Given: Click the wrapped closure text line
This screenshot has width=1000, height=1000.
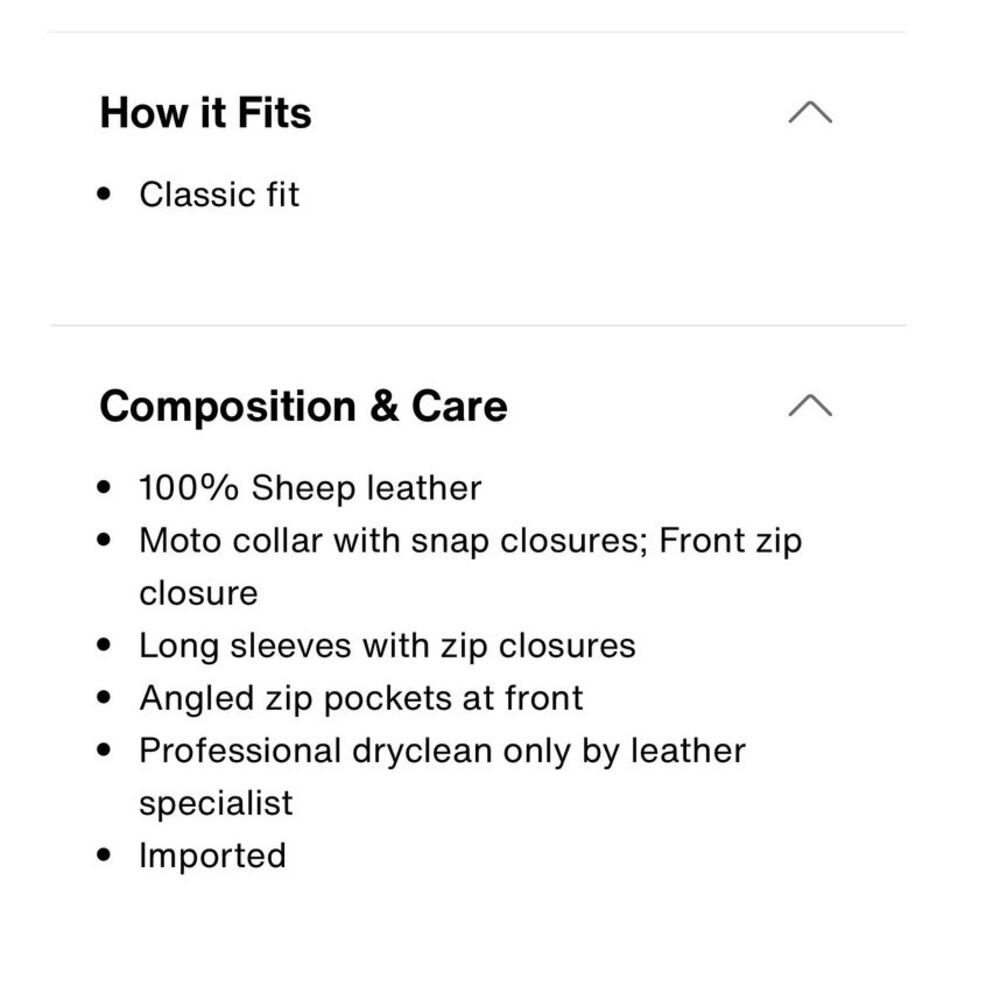Looking at the screenshot, I should pyautogui.click(x=198, y=593).
